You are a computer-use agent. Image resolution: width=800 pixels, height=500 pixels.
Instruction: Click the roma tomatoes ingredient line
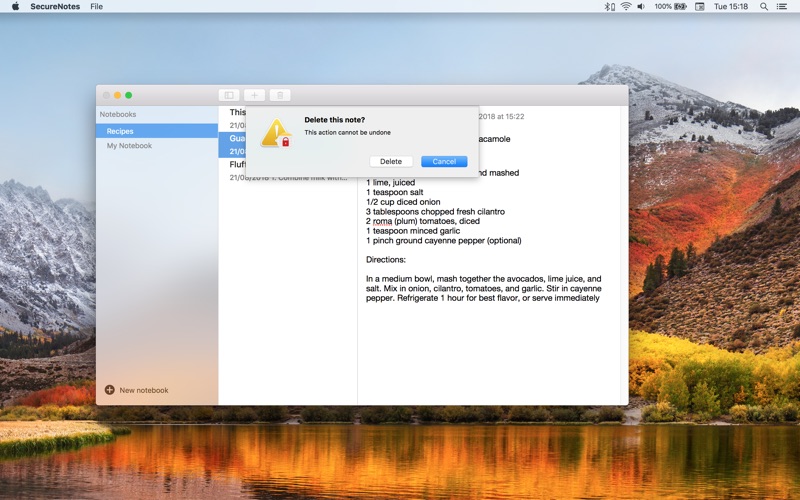tap(422, 221)
